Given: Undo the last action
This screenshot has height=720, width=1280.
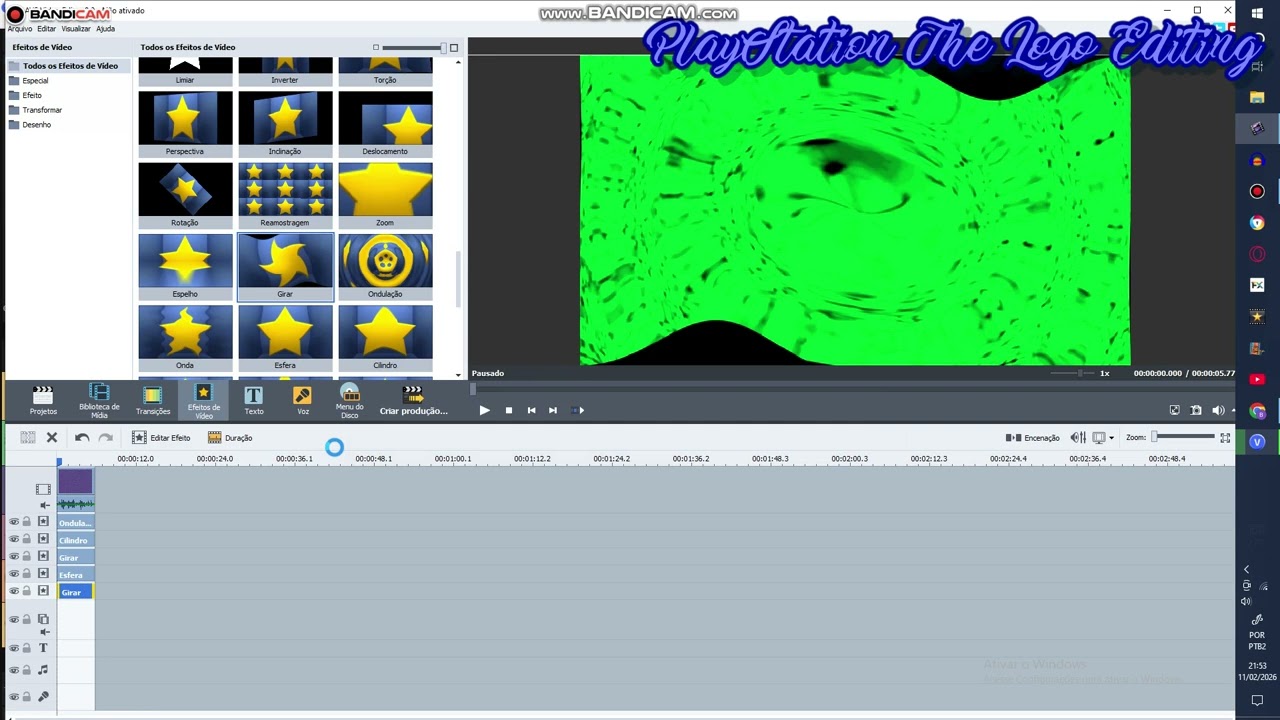Looking at the screenshot, I should 82,437.
